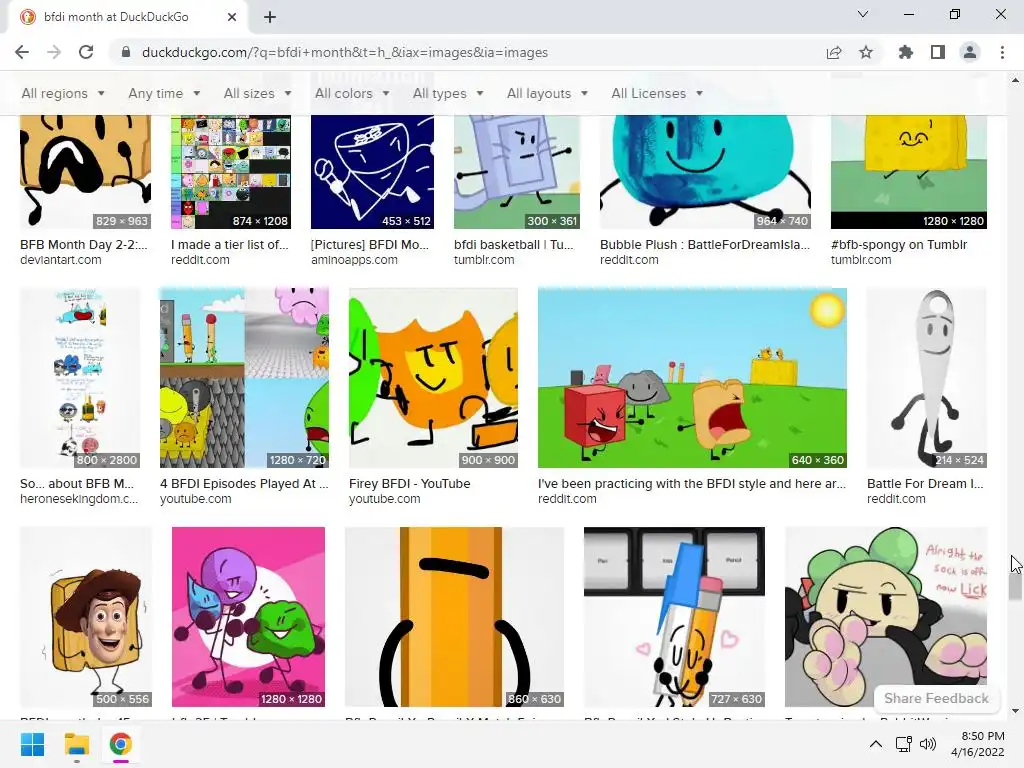Screen dimensions: 1024x768
Task: Open 'Firey BFDI - YouTube' title
Action: pyautogui.click(x=409, y=483)
